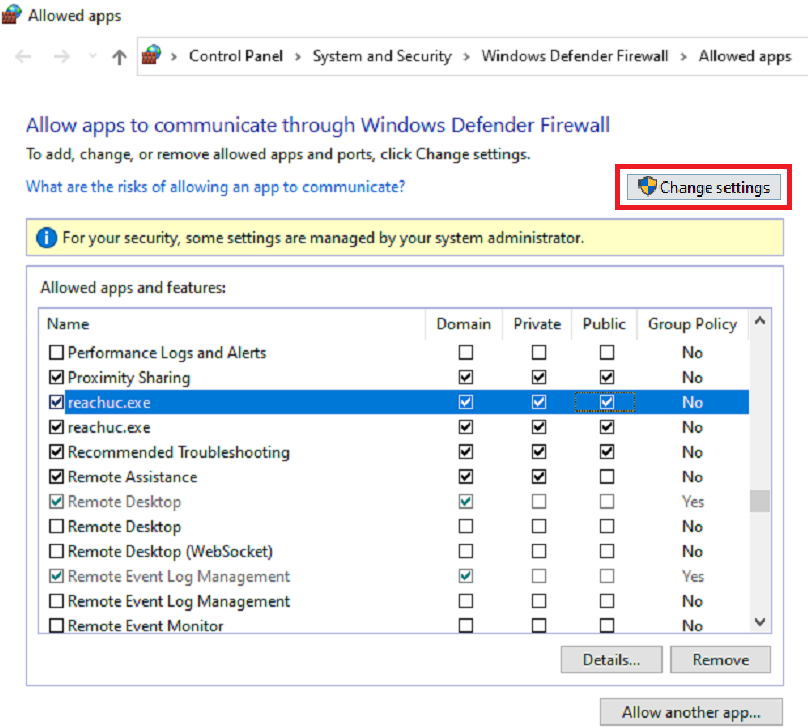Open the risks of allowing an app link

(215, 187)
